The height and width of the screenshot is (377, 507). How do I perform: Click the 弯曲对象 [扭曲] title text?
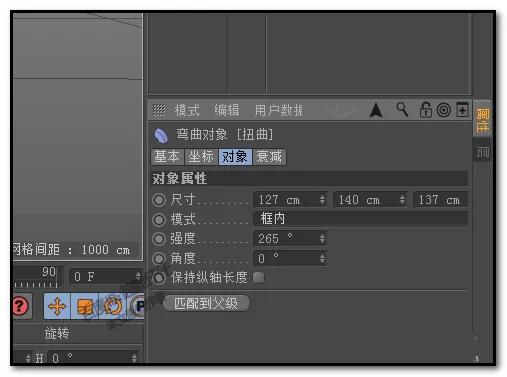pyautogui.click(x=224, y=135)
